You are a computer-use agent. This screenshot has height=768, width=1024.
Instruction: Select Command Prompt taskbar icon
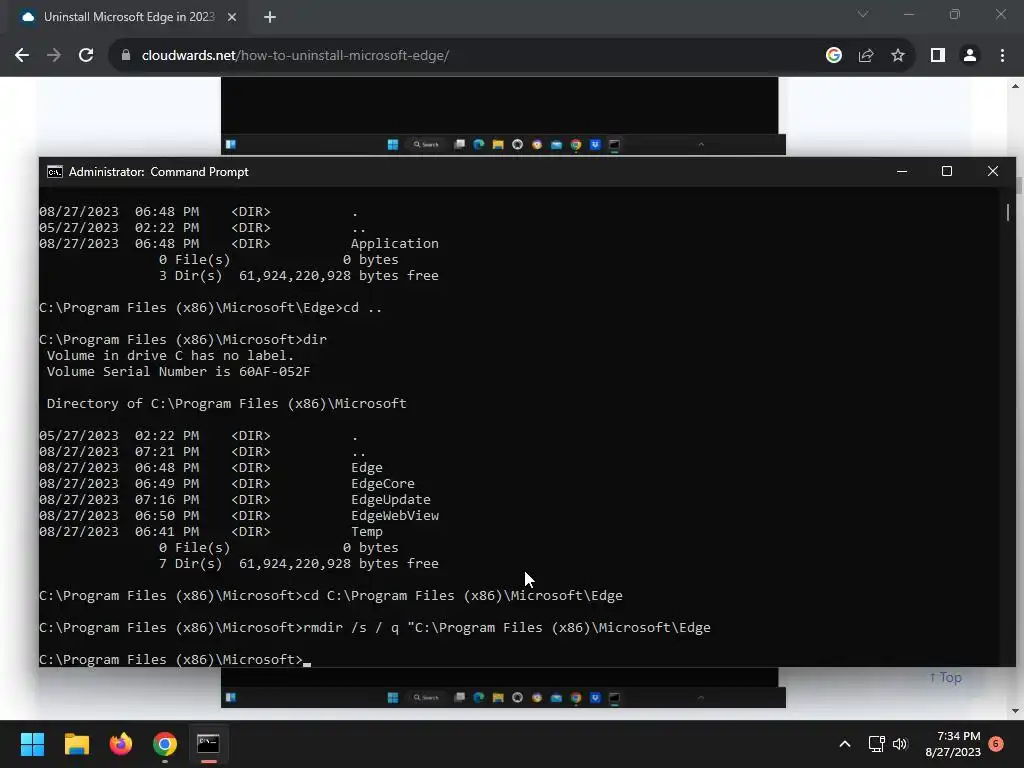click(208, 744)
